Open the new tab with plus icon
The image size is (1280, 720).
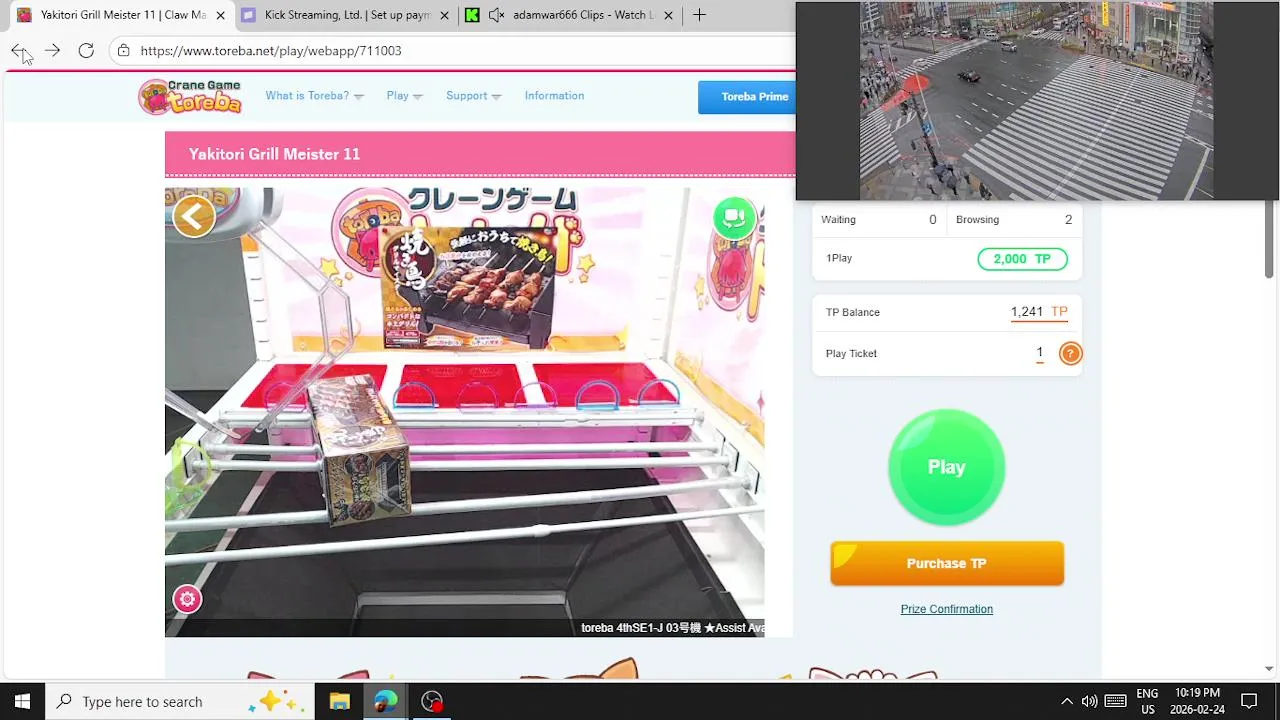pyautogui.click(x=699, y=15)
